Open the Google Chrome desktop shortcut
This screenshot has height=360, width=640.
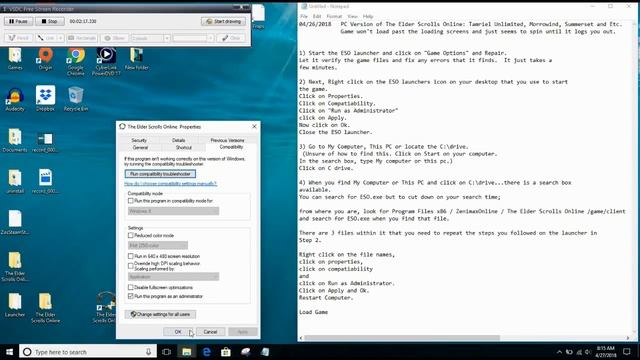point(76,62)
